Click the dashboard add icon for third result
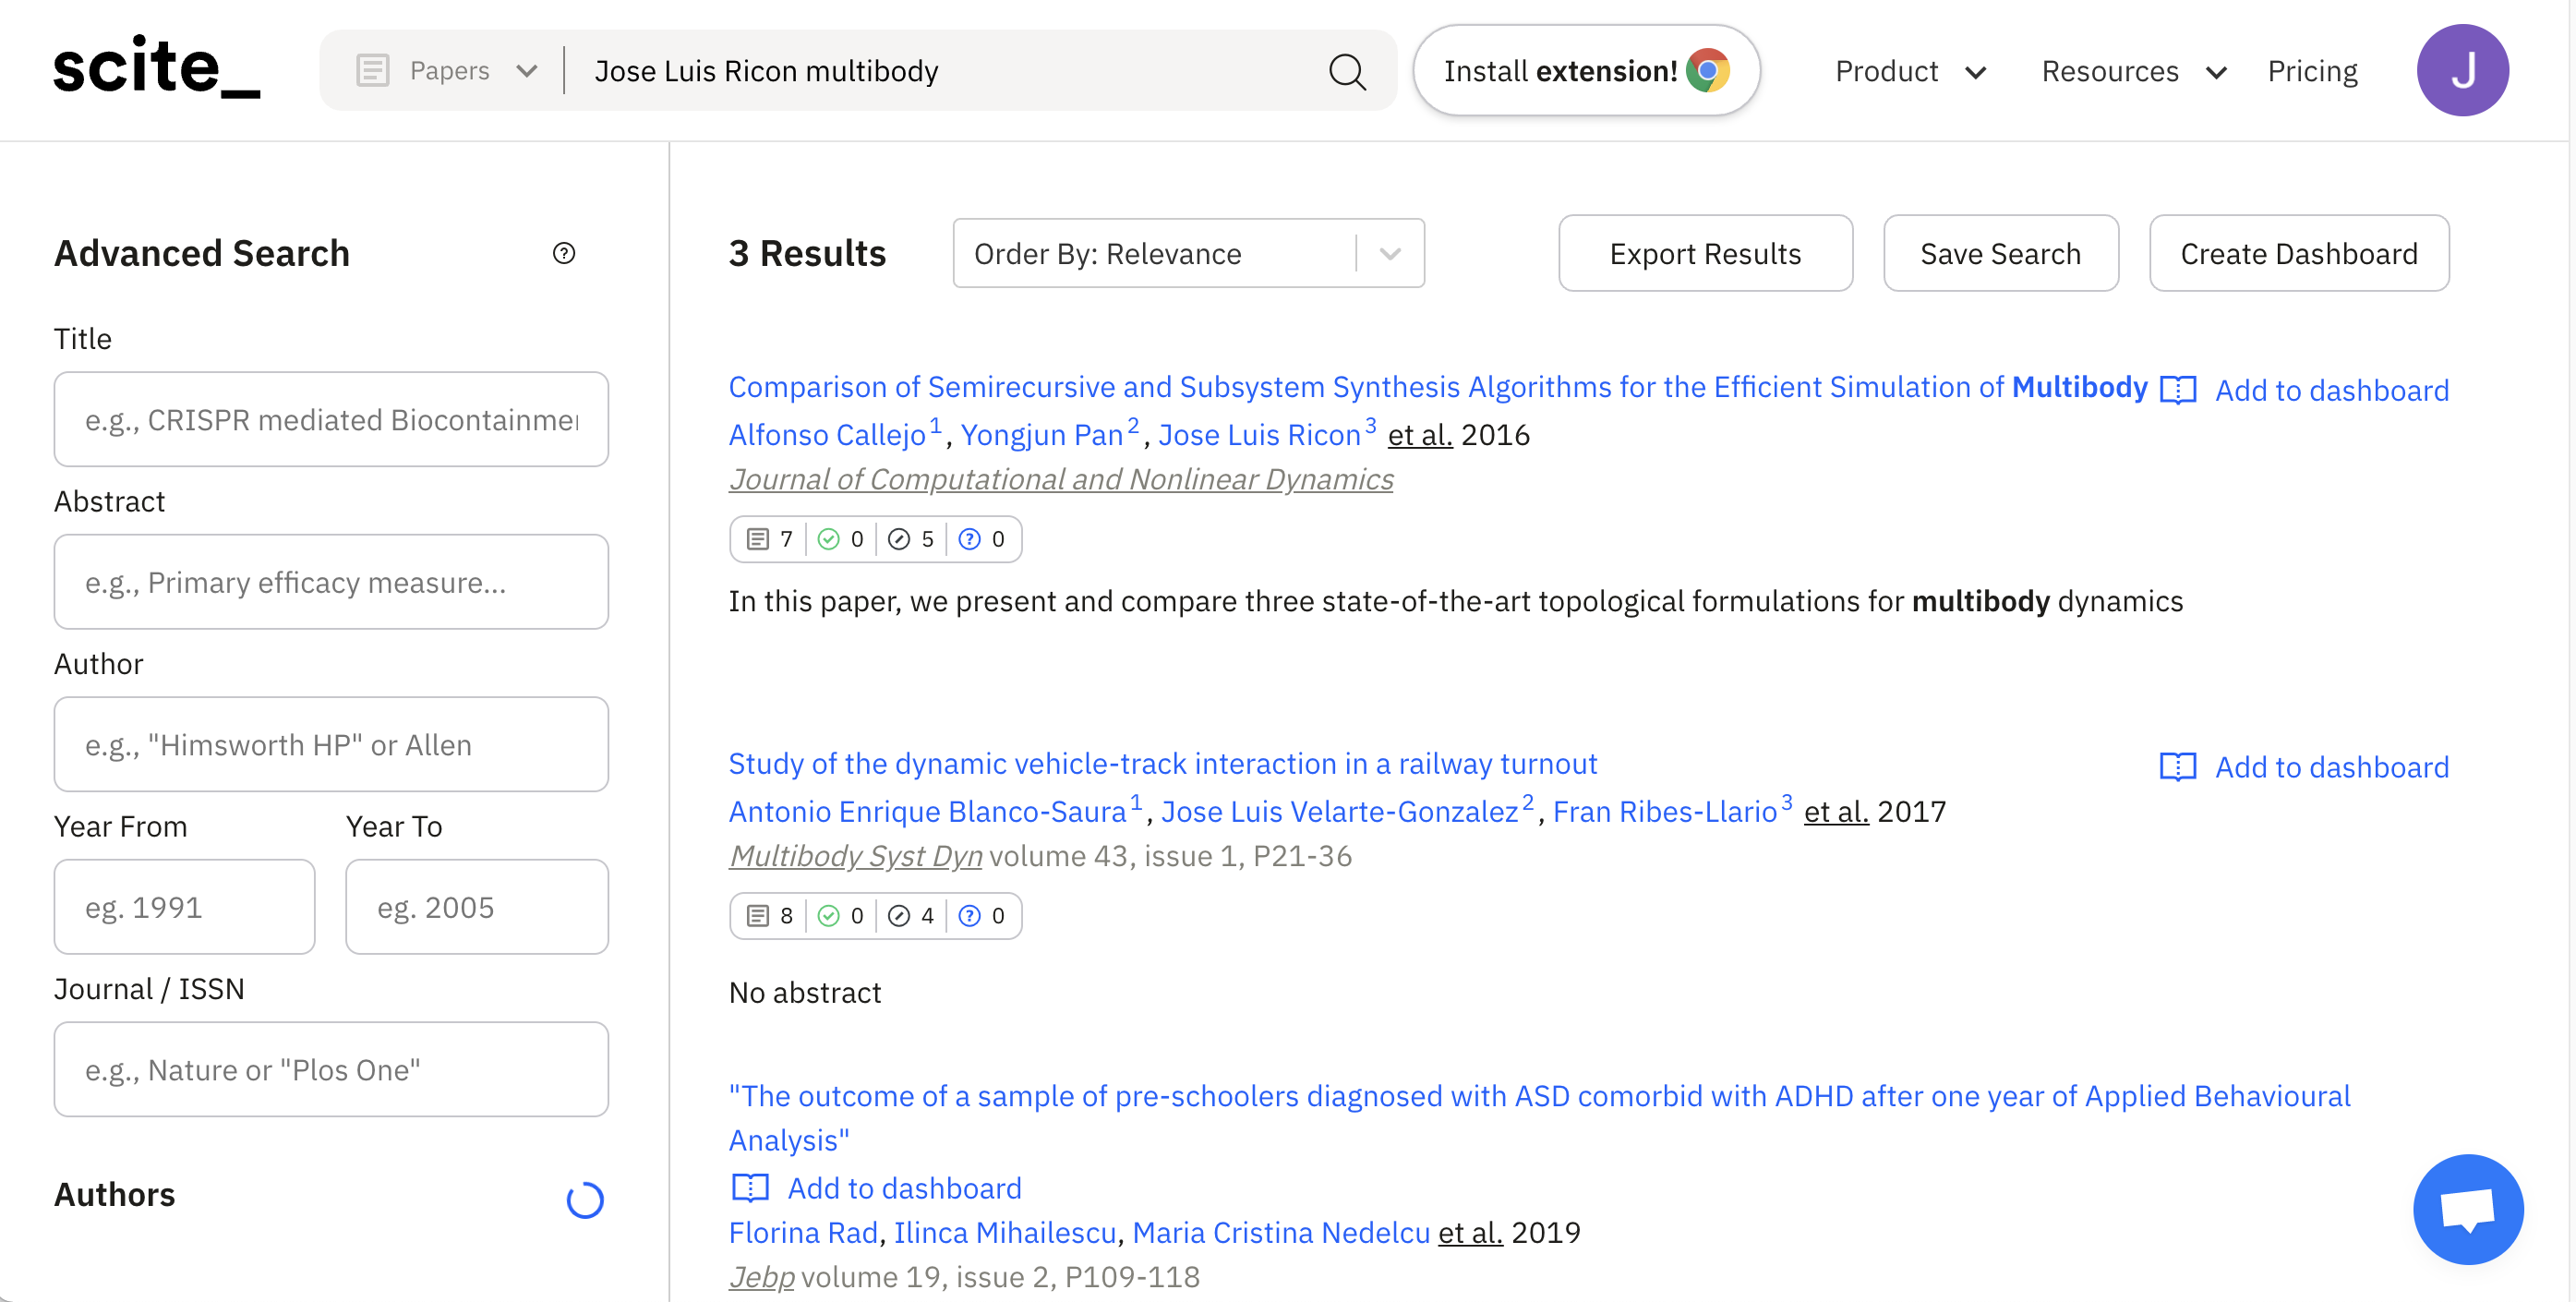 (753, 1186)
